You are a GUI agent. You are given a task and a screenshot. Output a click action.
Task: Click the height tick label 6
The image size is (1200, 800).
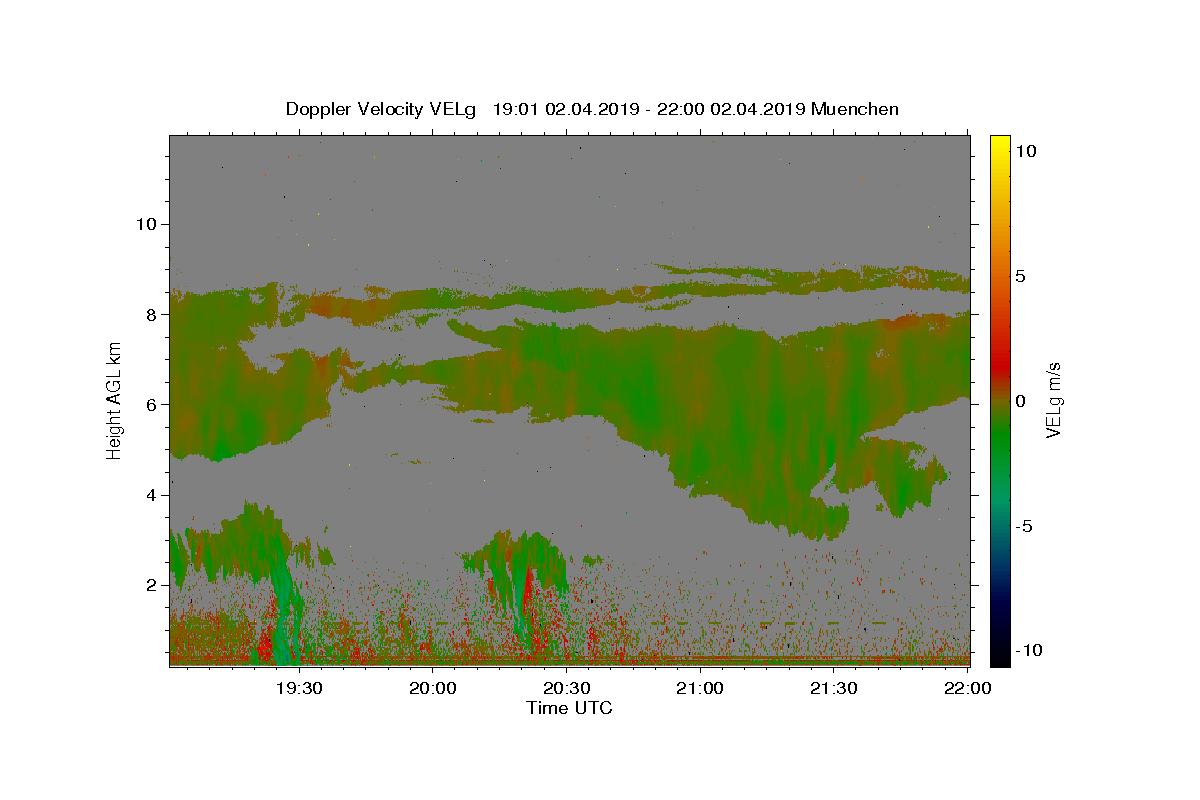click(151, 404)
